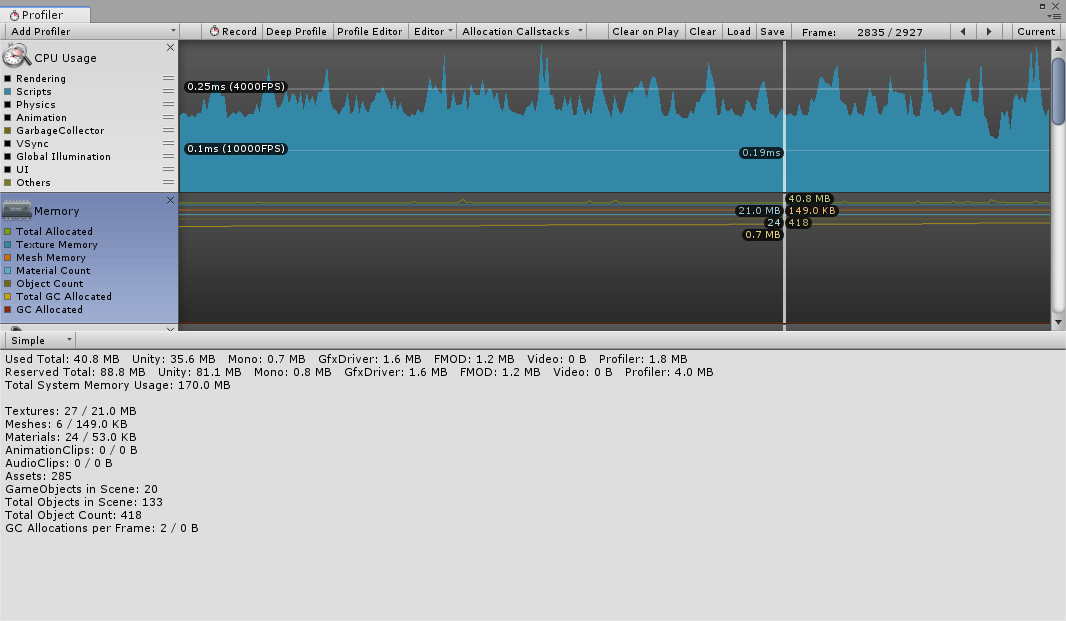Viewport: 1066px width, 621px height.
Task: Enable Deep Profile
Action: tap(296, 31)
